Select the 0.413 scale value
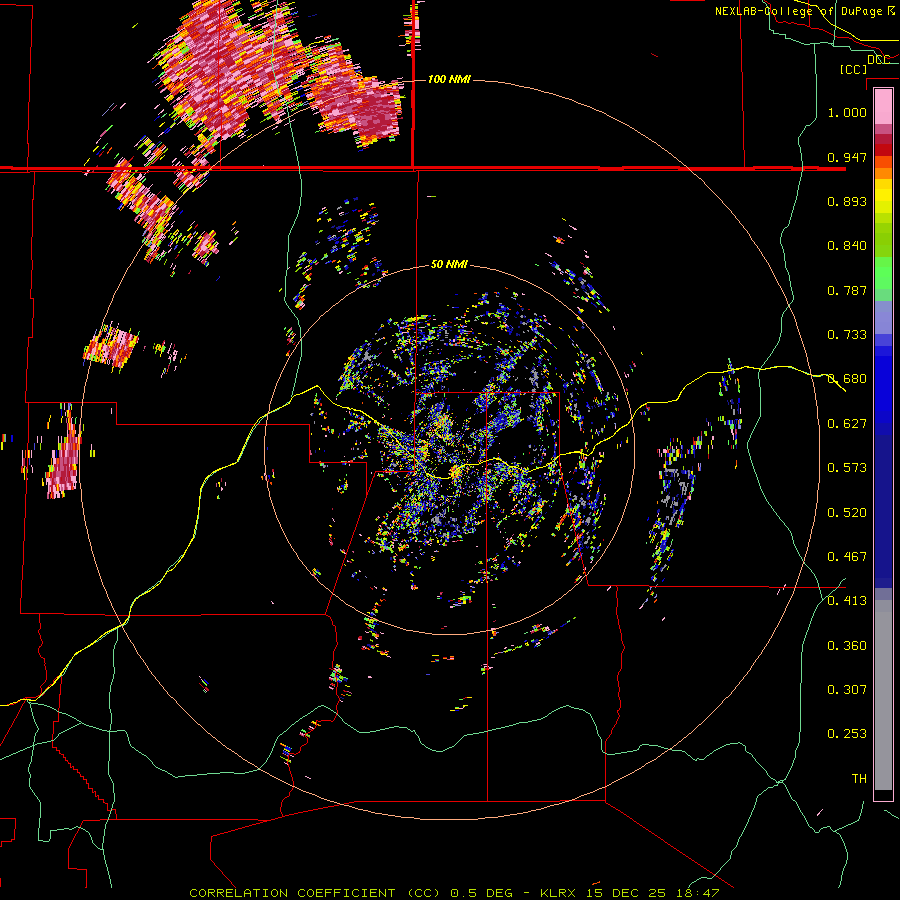900x900 pixels. [847, 601]
